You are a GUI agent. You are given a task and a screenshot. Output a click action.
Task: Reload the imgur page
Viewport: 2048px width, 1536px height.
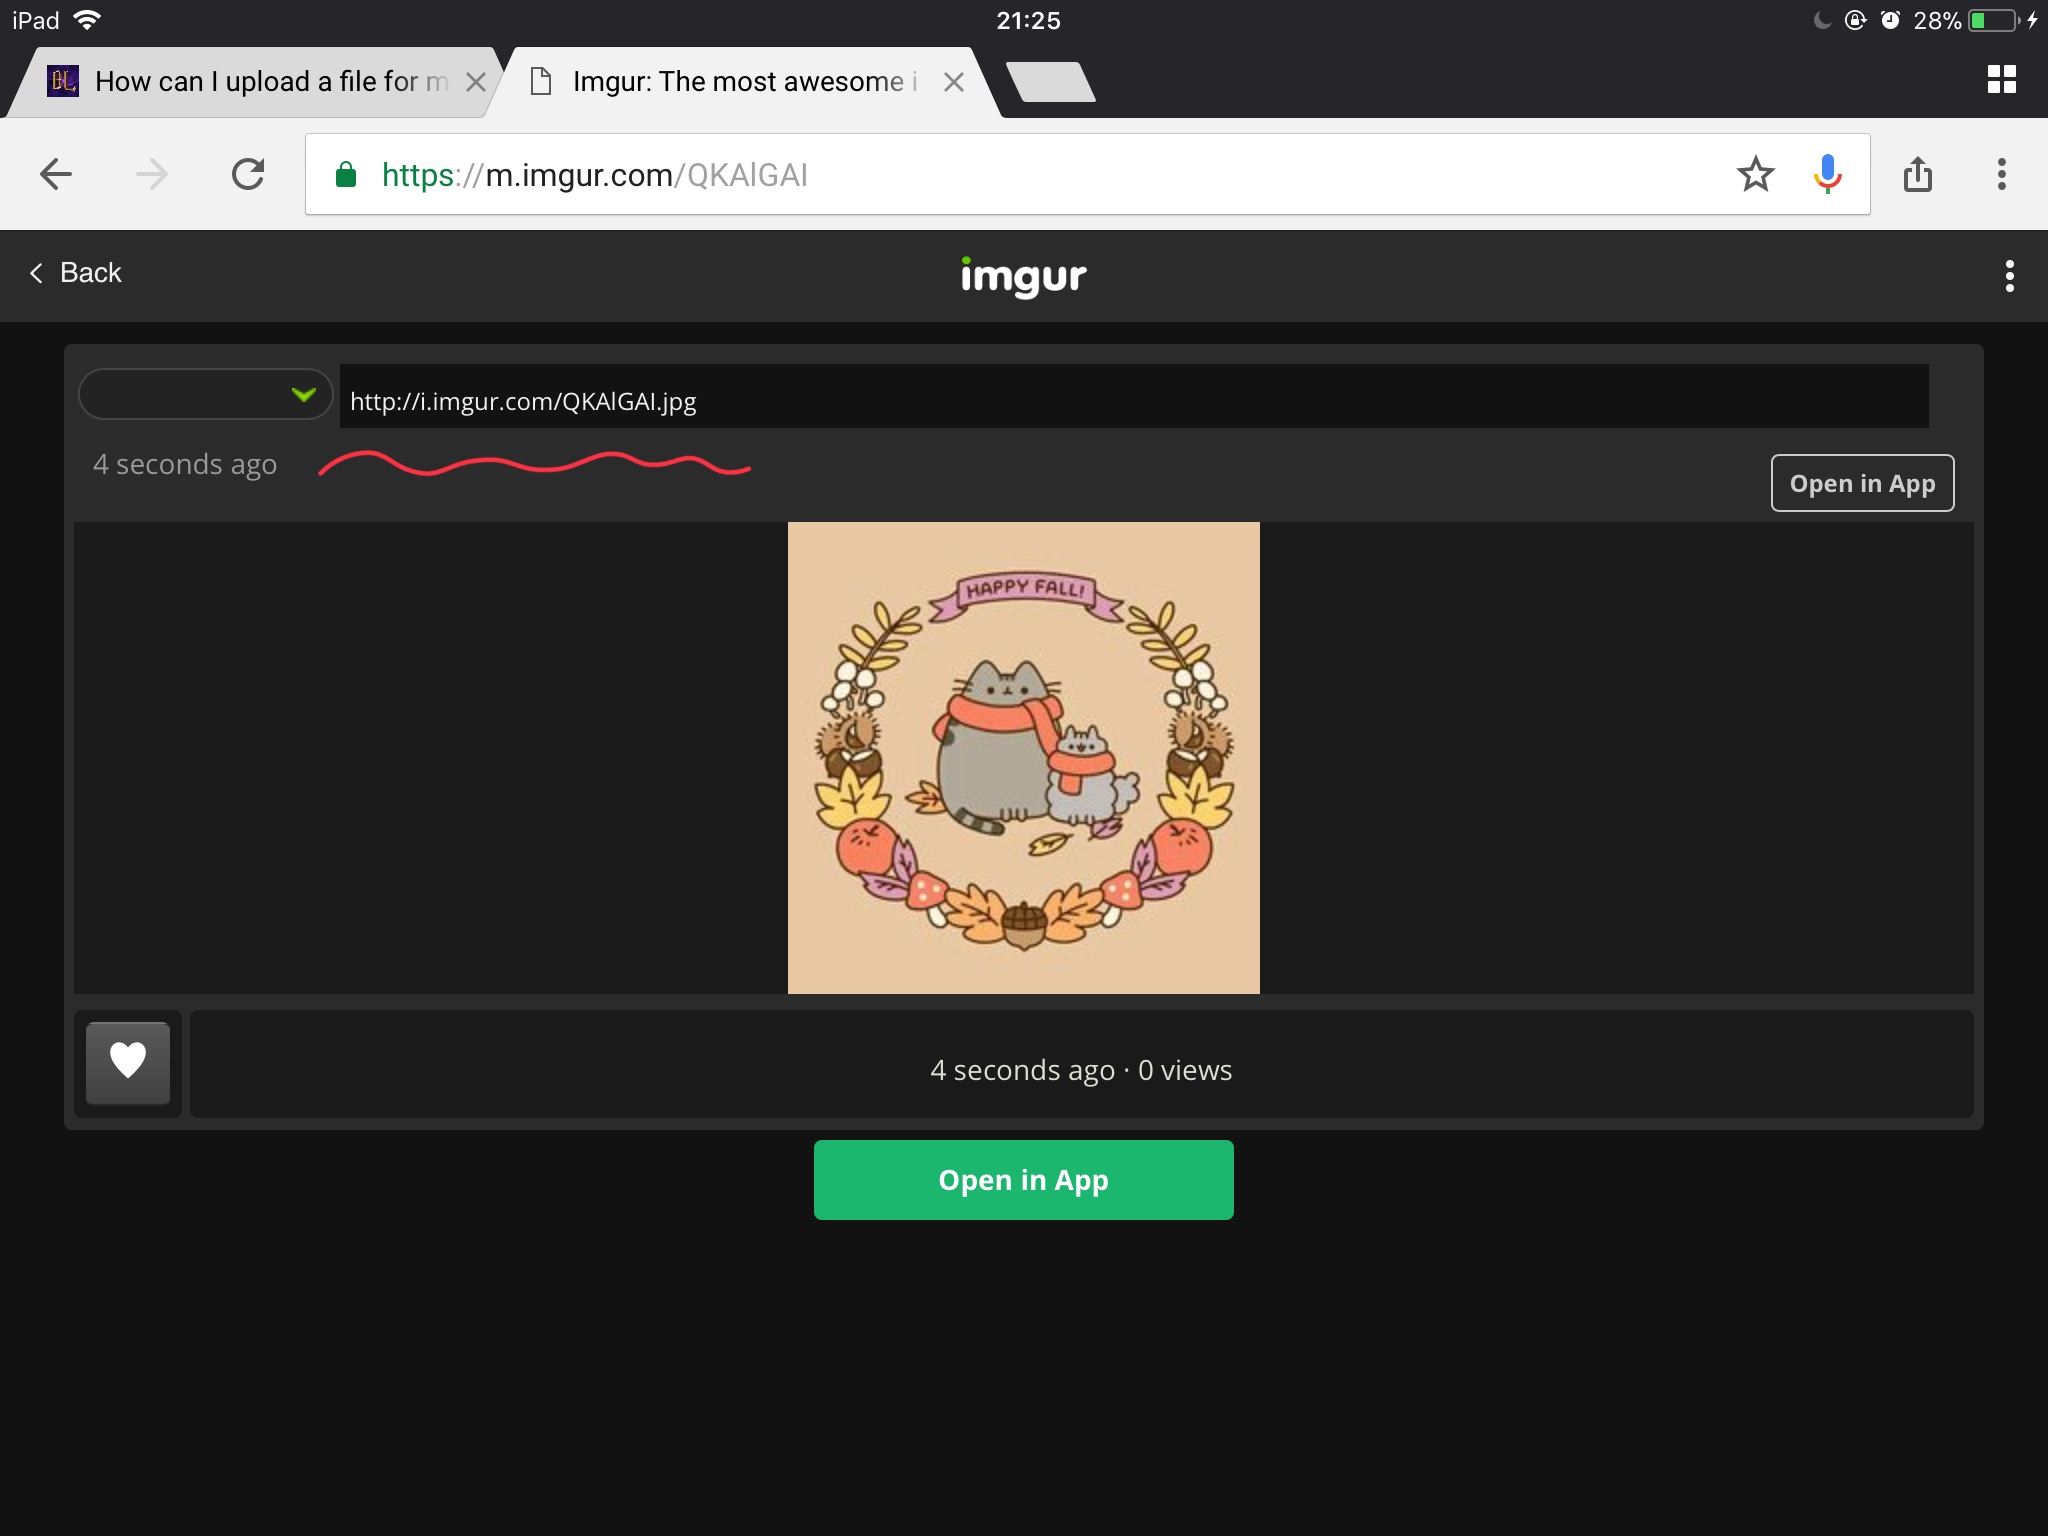coord(248,174)
